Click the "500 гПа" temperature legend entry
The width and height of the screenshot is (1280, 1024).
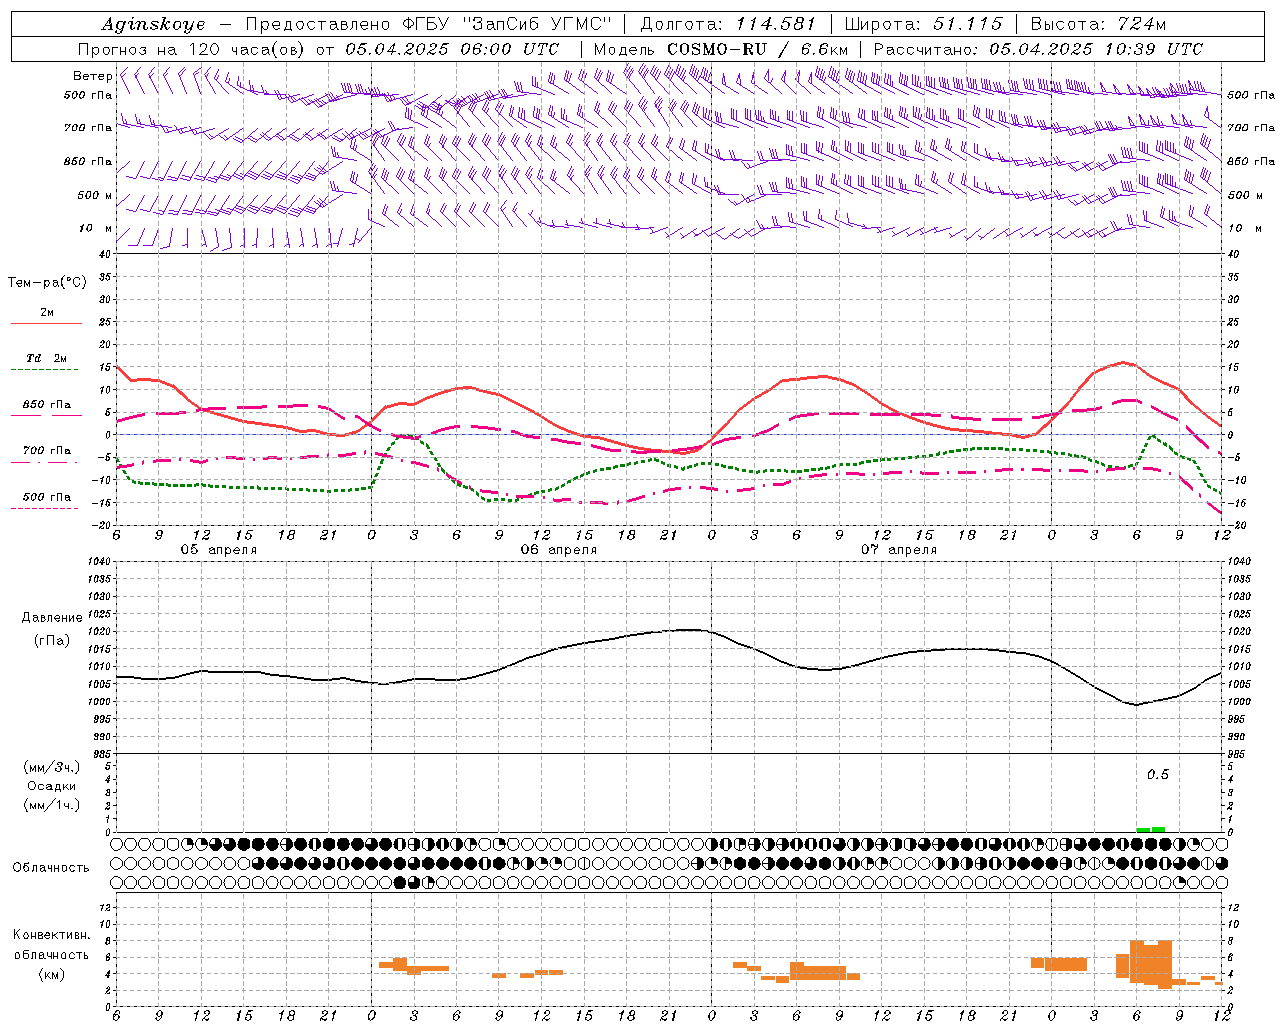[46, 497]
